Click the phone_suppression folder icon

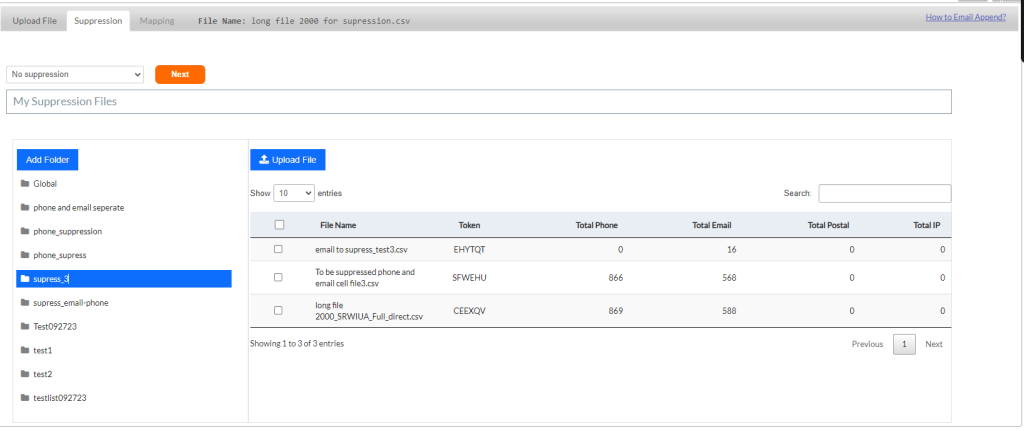tap(24, 231)
